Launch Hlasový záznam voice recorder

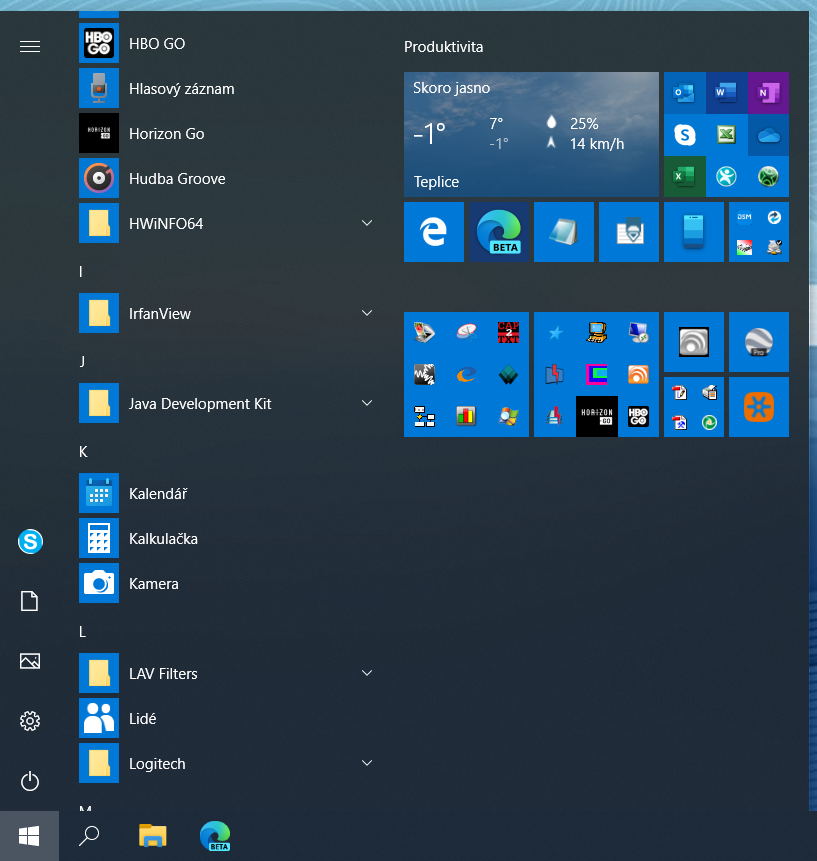coord(181,89)
